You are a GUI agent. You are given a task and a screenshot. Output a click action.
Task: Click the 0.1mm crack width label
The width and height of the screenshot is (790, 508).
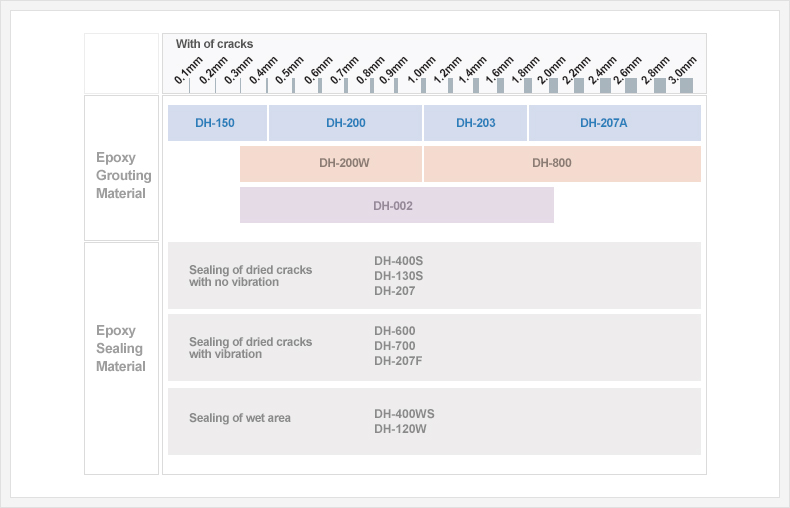186,72
